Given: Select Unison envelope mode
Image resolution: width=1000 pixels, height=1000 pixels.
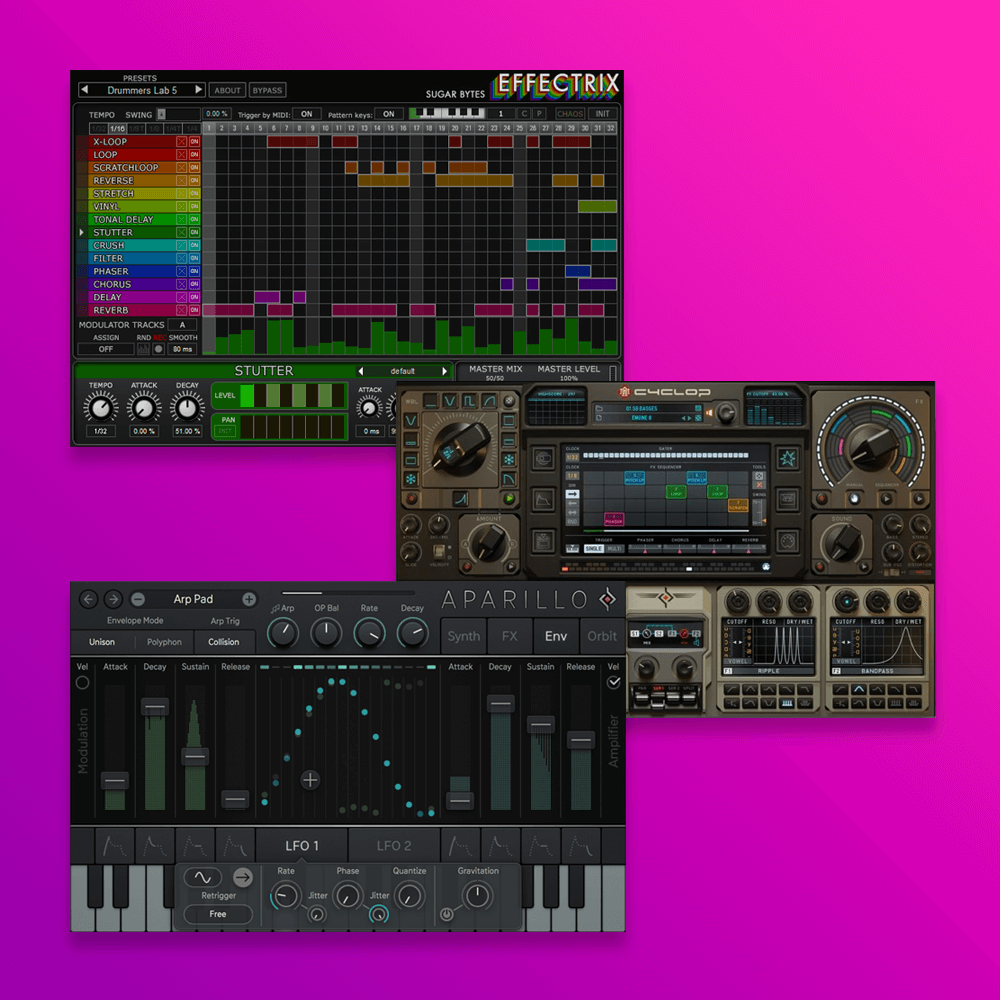Looking at the screenshot, I should [102, 642].
